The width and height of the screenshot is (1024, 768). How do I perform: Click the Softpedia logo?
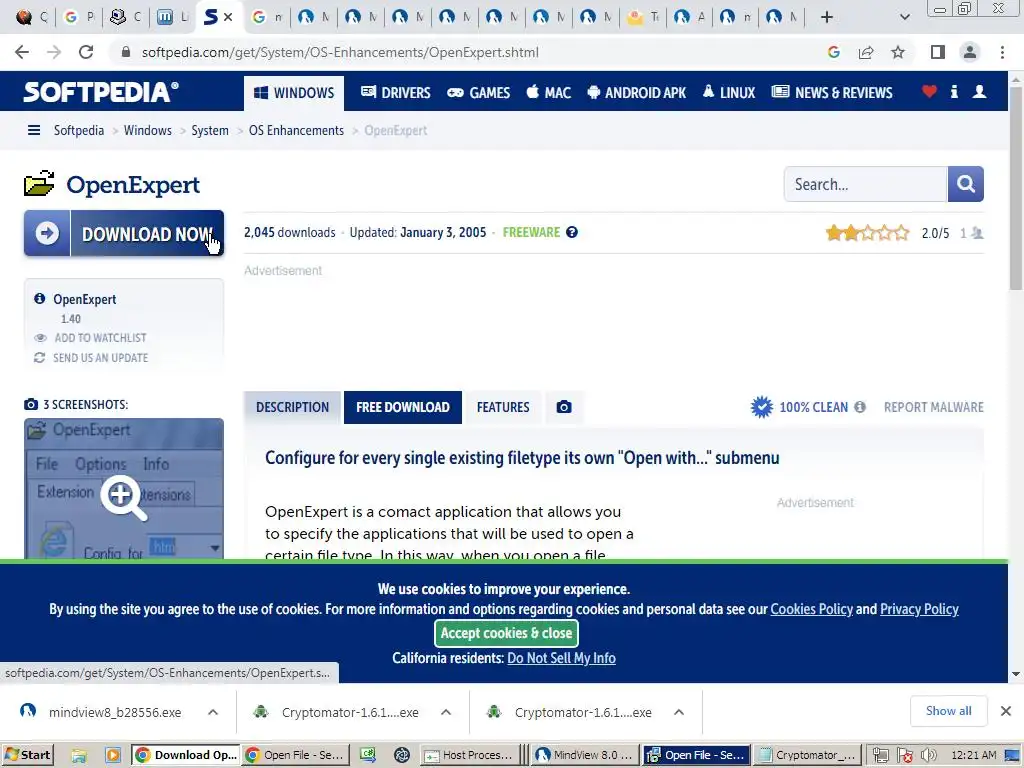pos(101,91)
